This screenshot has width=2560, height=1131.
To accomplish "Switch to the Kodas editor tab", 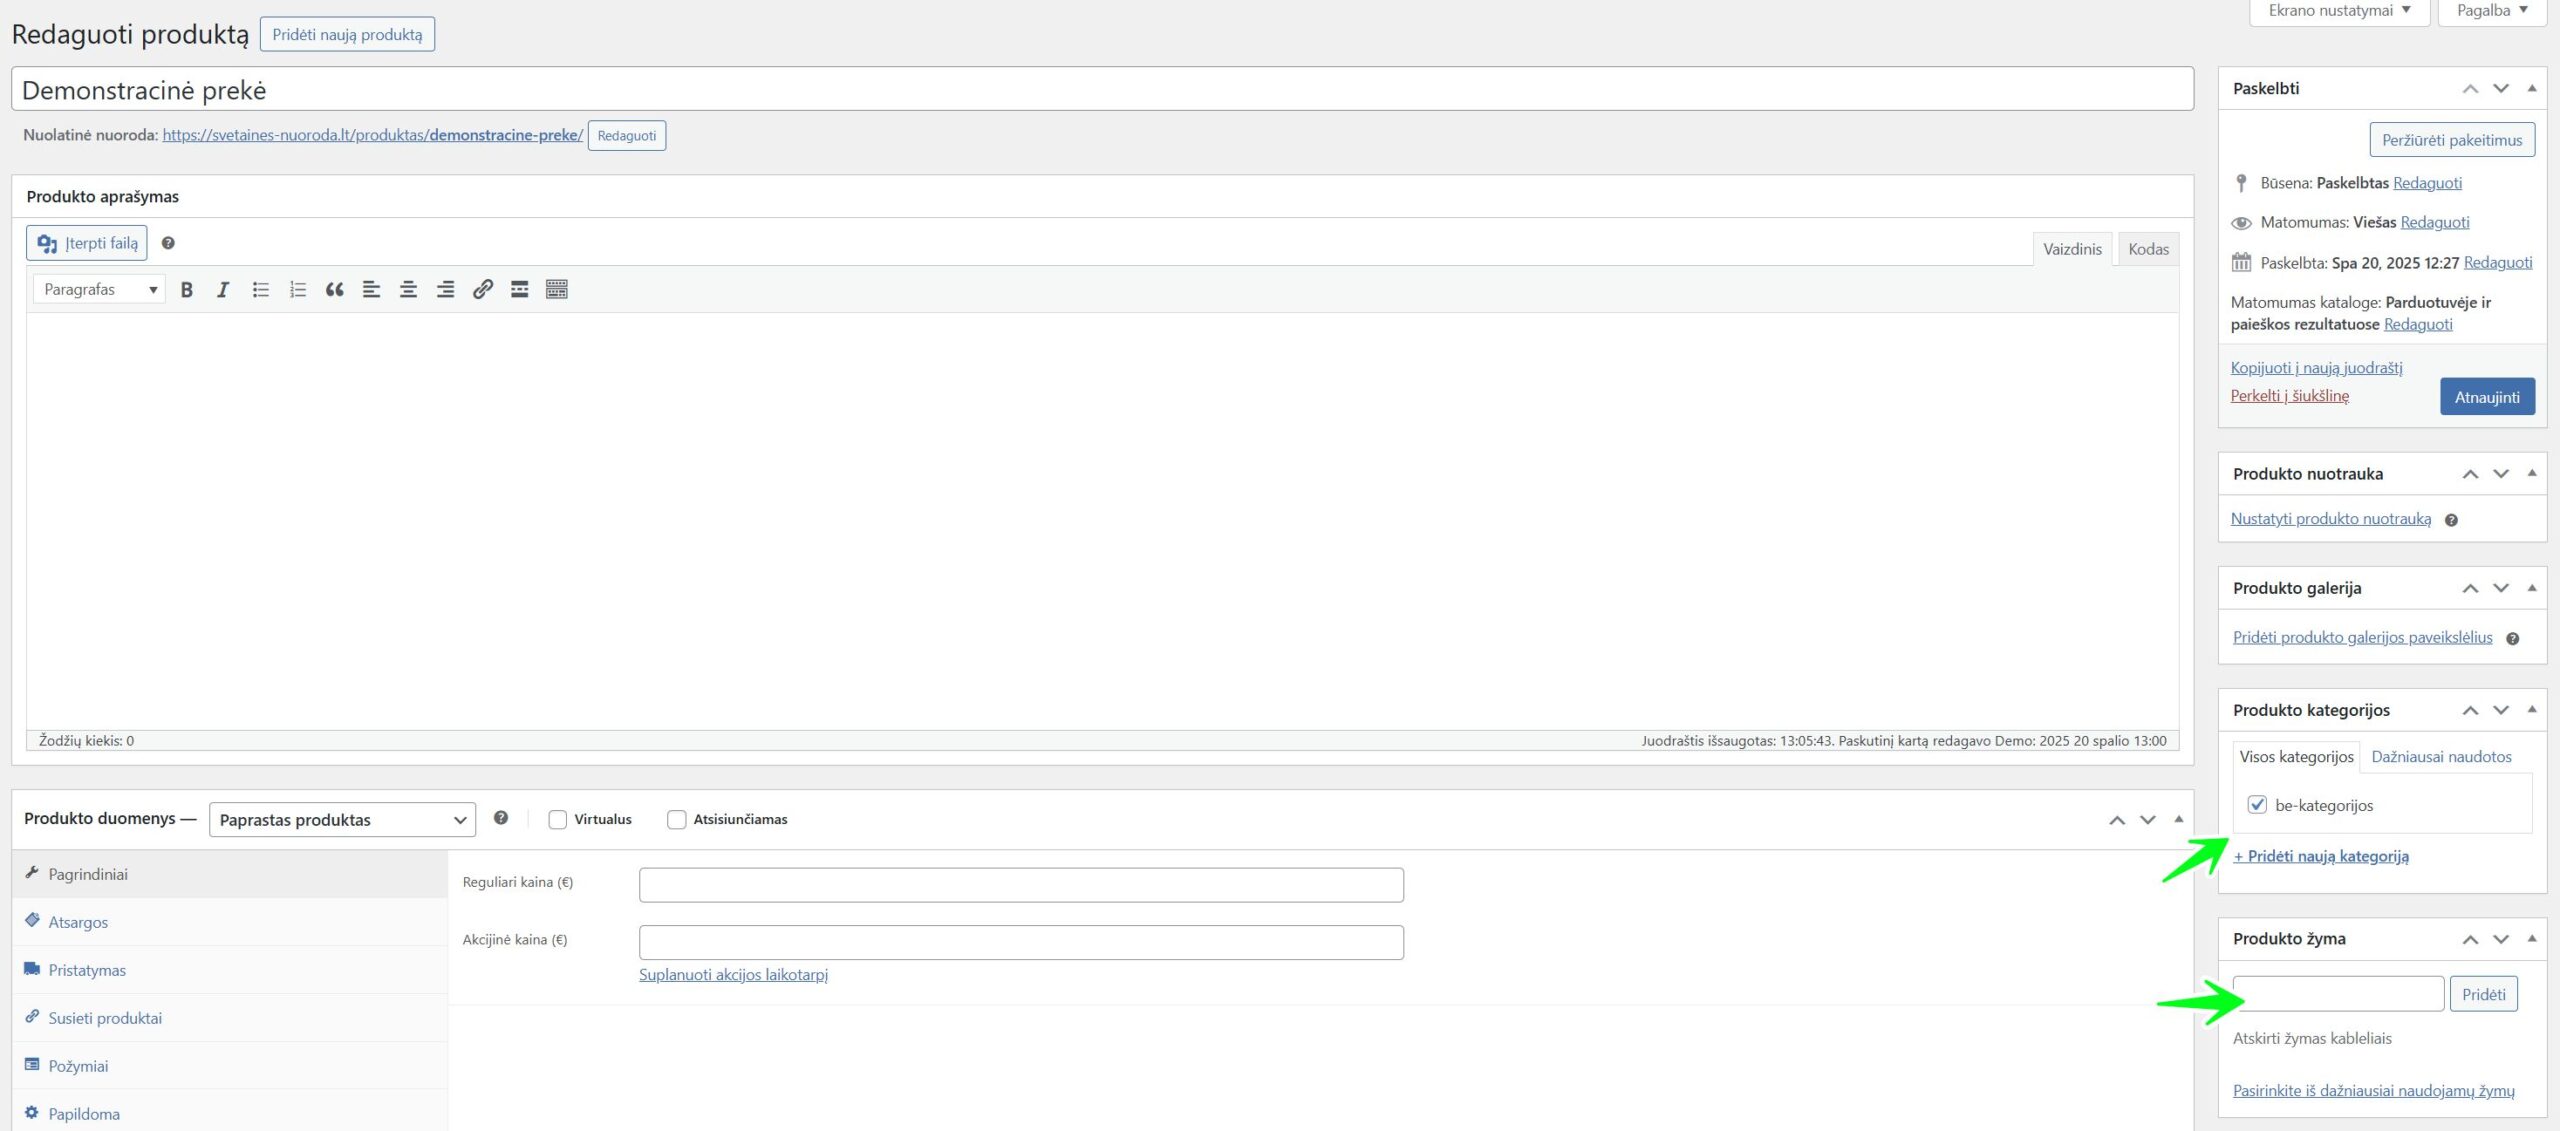I will coord(2148,249).
